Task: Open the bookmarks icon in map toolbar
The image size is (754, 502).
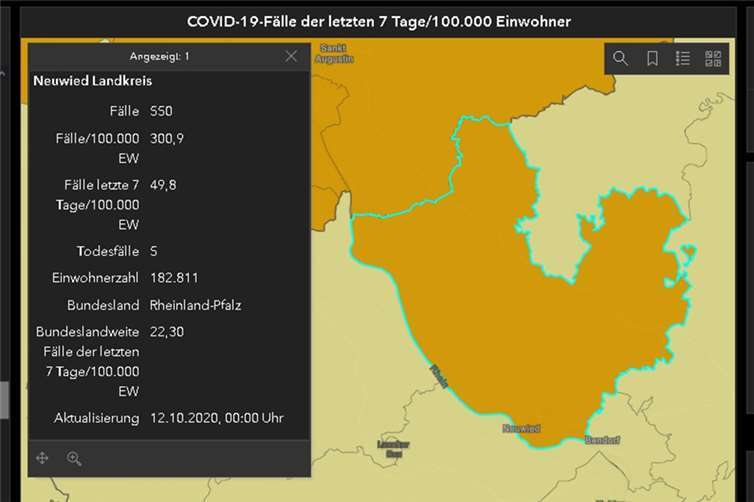Action: tap(652, 59)
